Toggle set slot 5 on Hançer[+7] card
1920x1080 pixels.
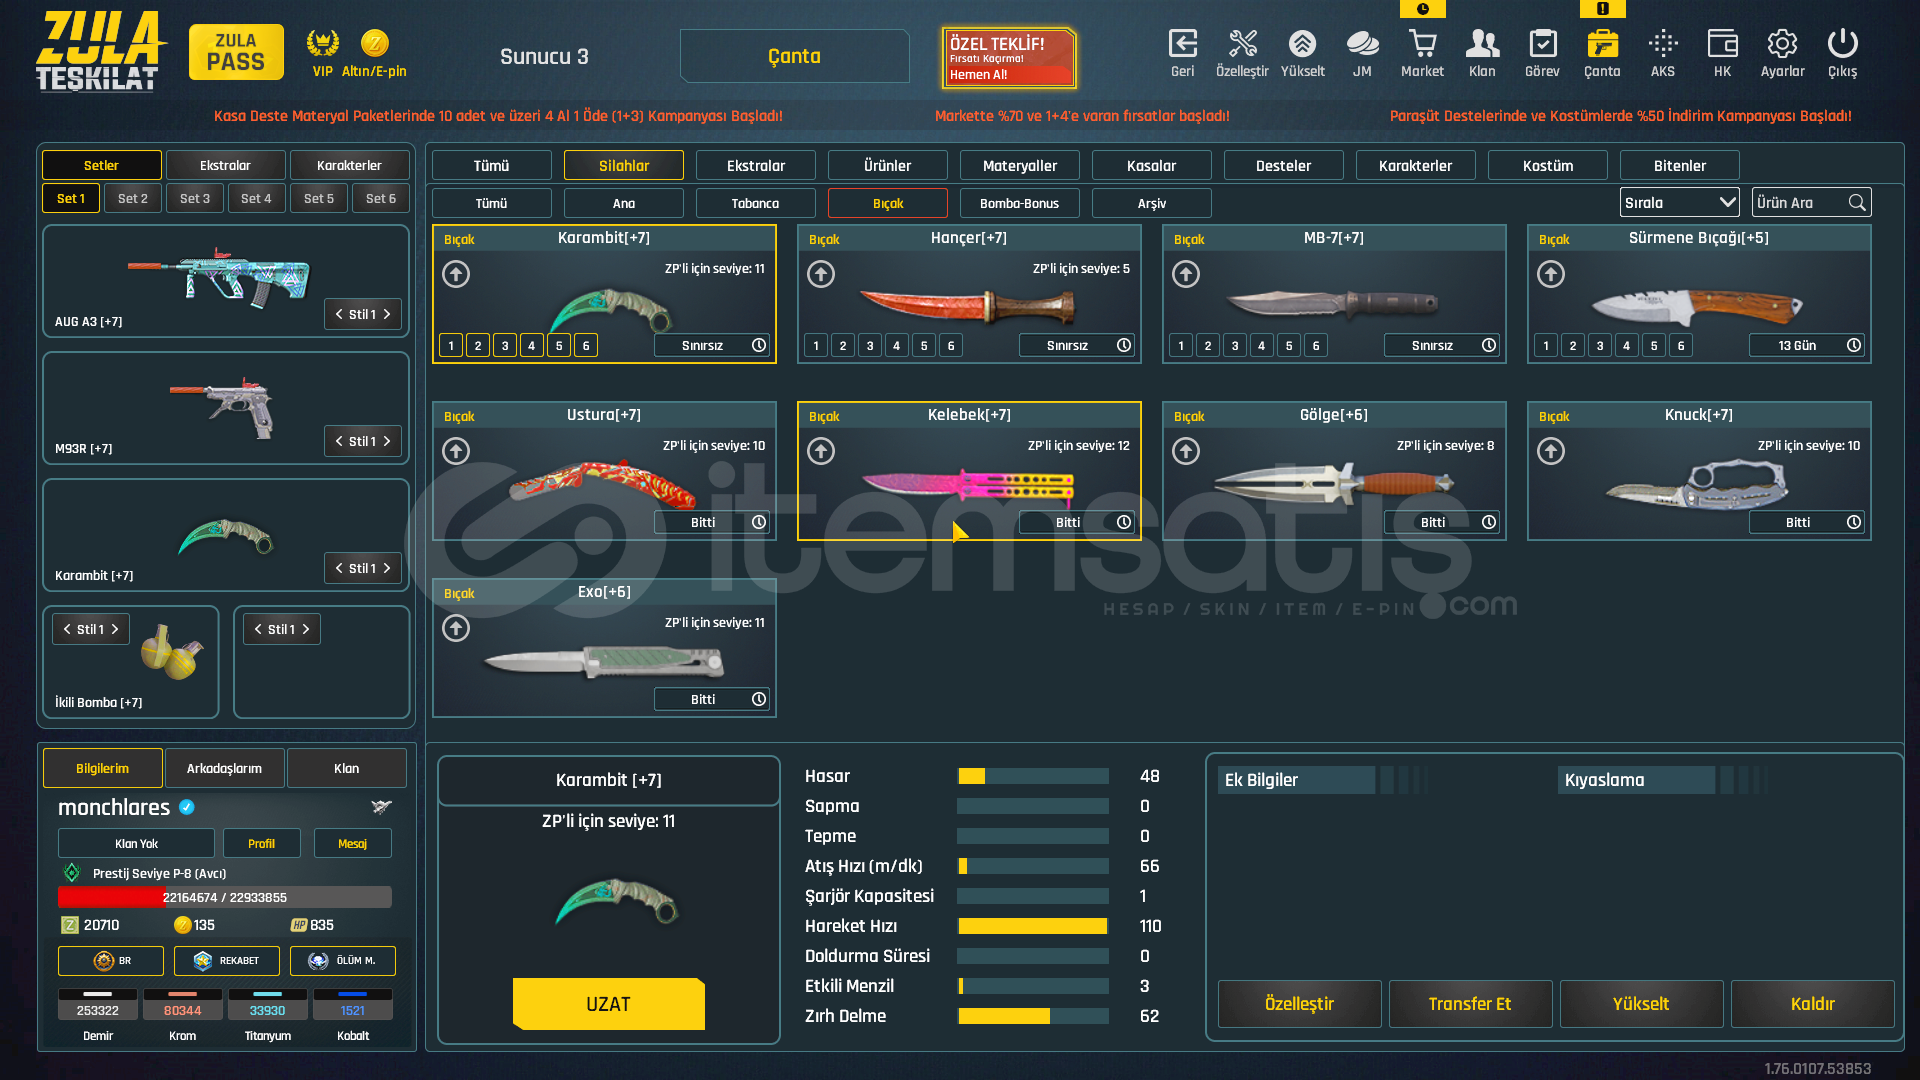click(924, 345)
